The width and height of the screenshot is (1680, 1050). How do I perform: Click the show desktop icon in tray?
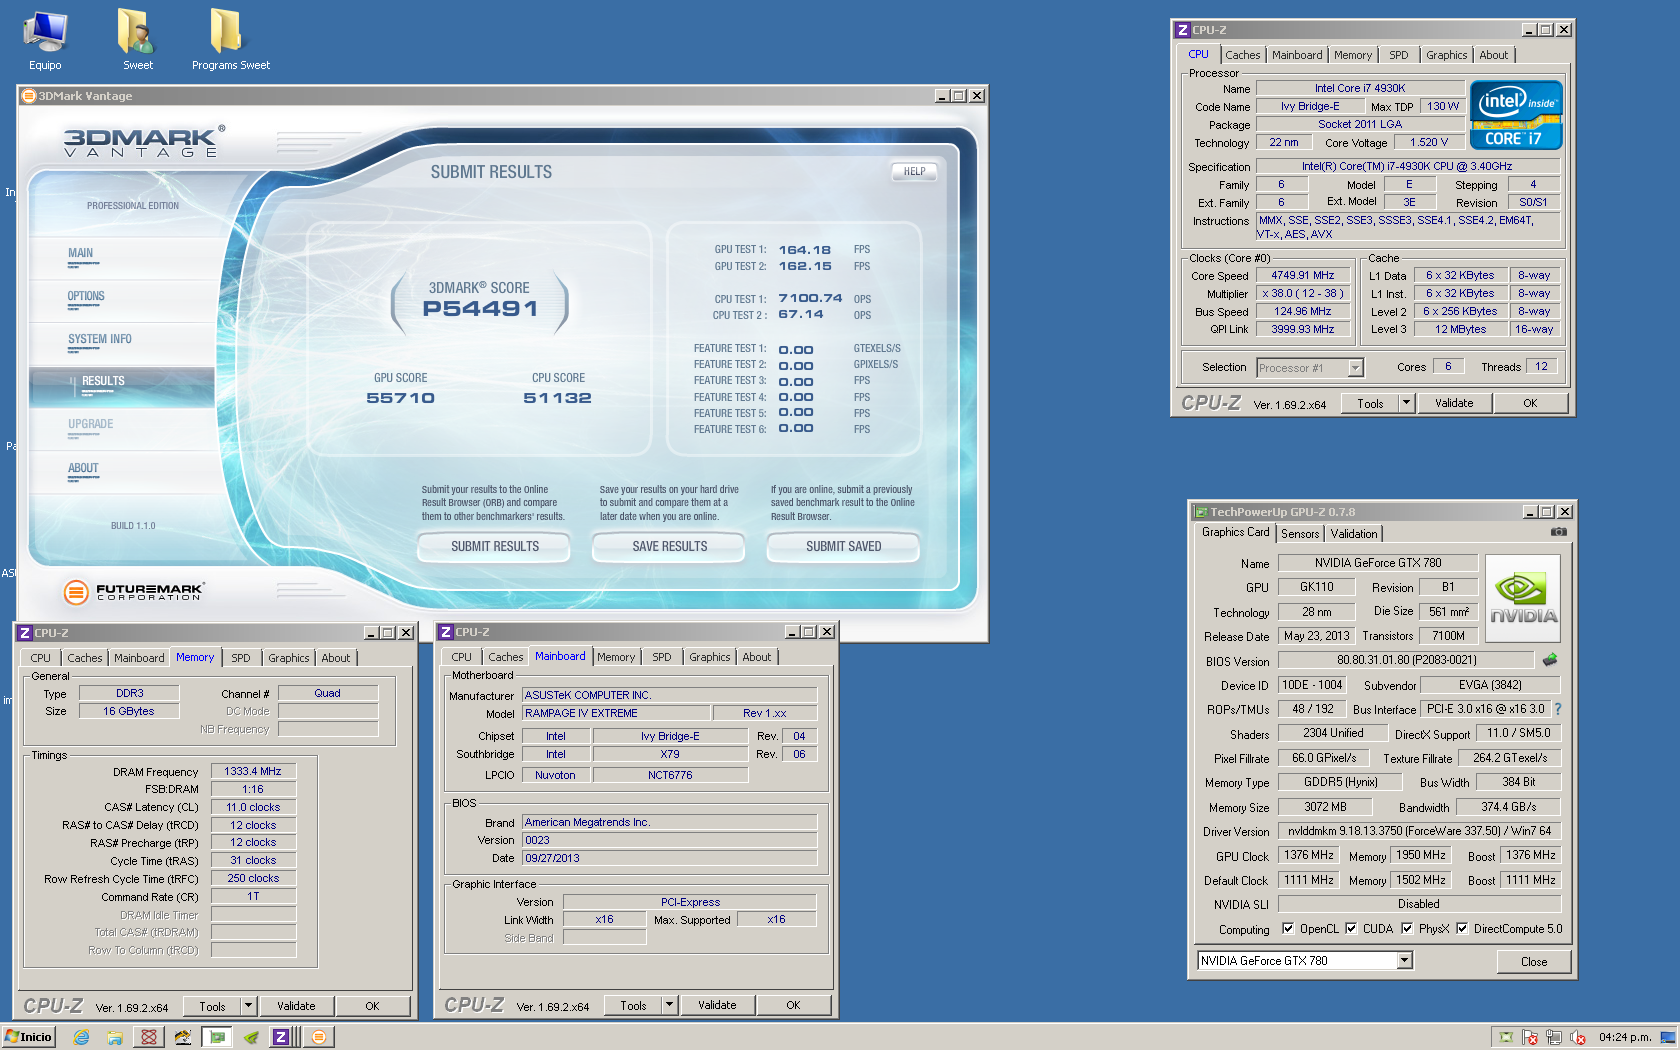pyautogui.click(x=1668, y=1037)
